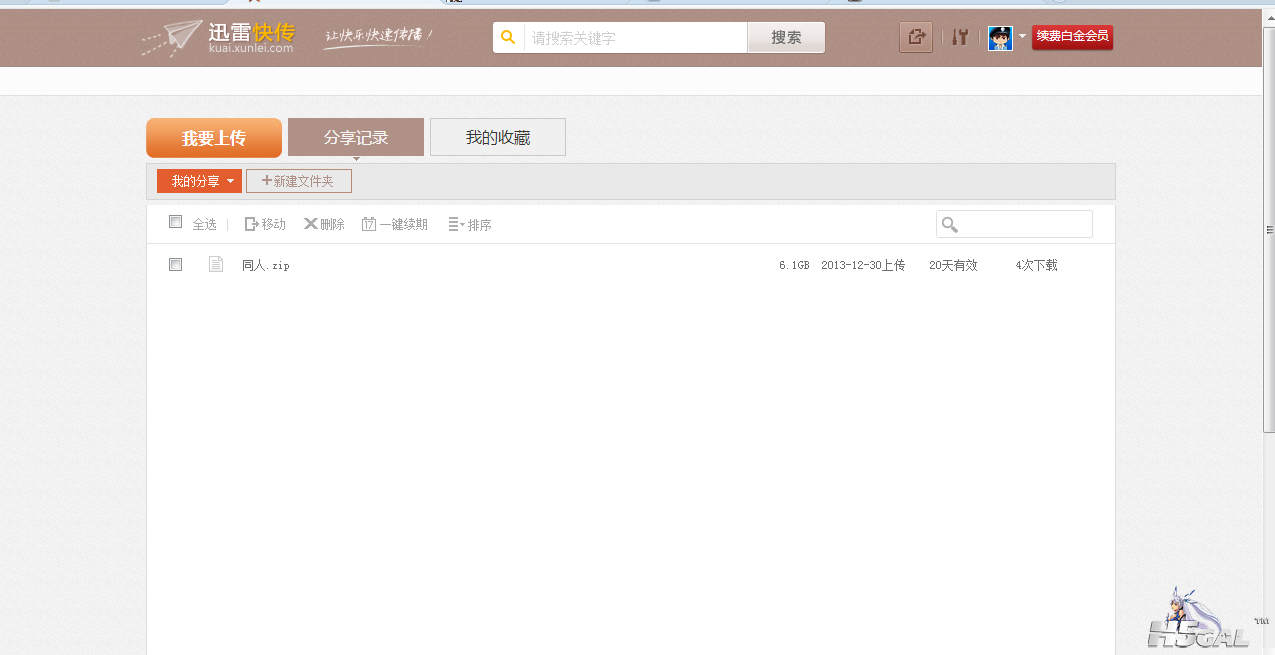The image size is (1275, 655).
Task: Open the My Favorites (我的收藏) tab
Action: coord(497,137)
